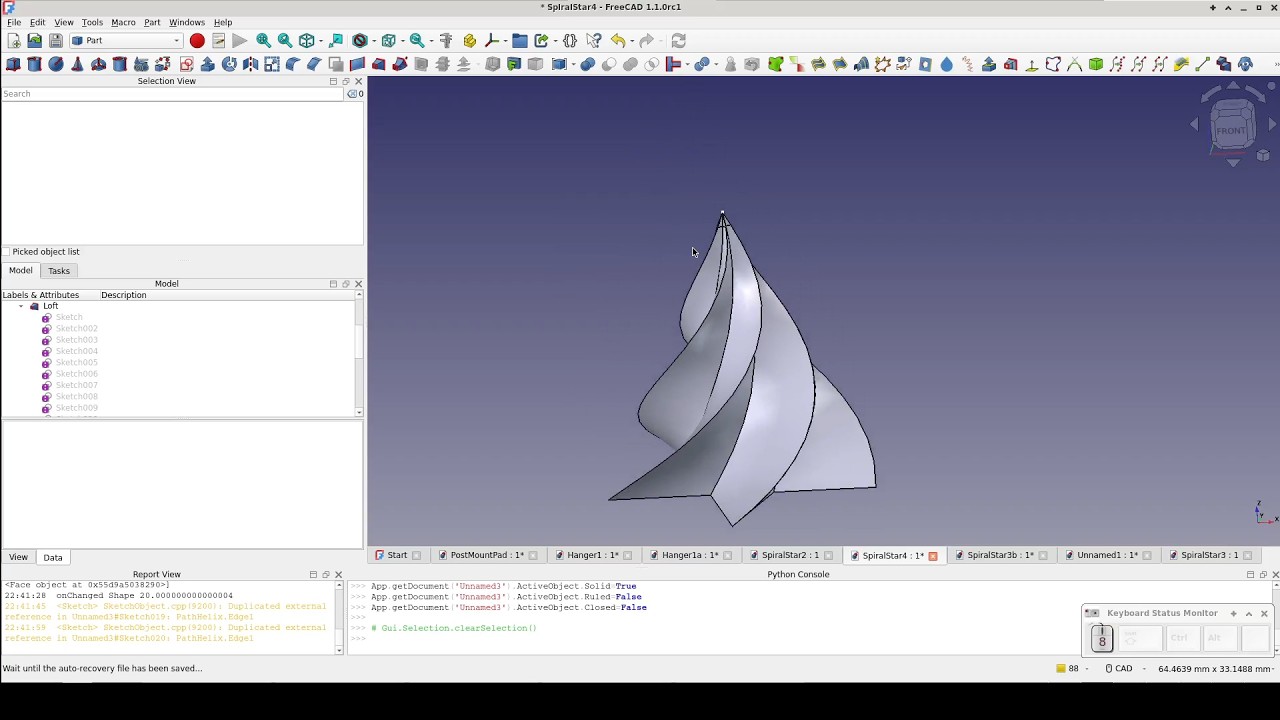Click the Refresh recompute icon
The height and width of the screenshot is (720, 1280).
click(x=678, y=40)
